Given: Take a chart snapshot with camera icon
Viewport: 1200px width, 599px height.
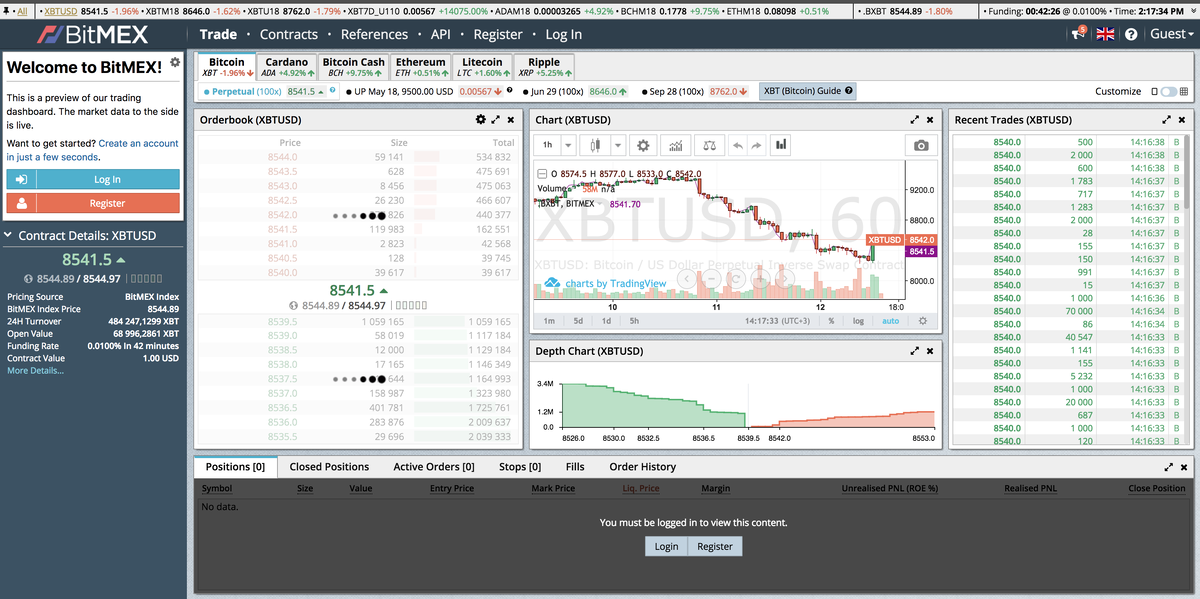Looking at the screenshot, I should (921, 145).
